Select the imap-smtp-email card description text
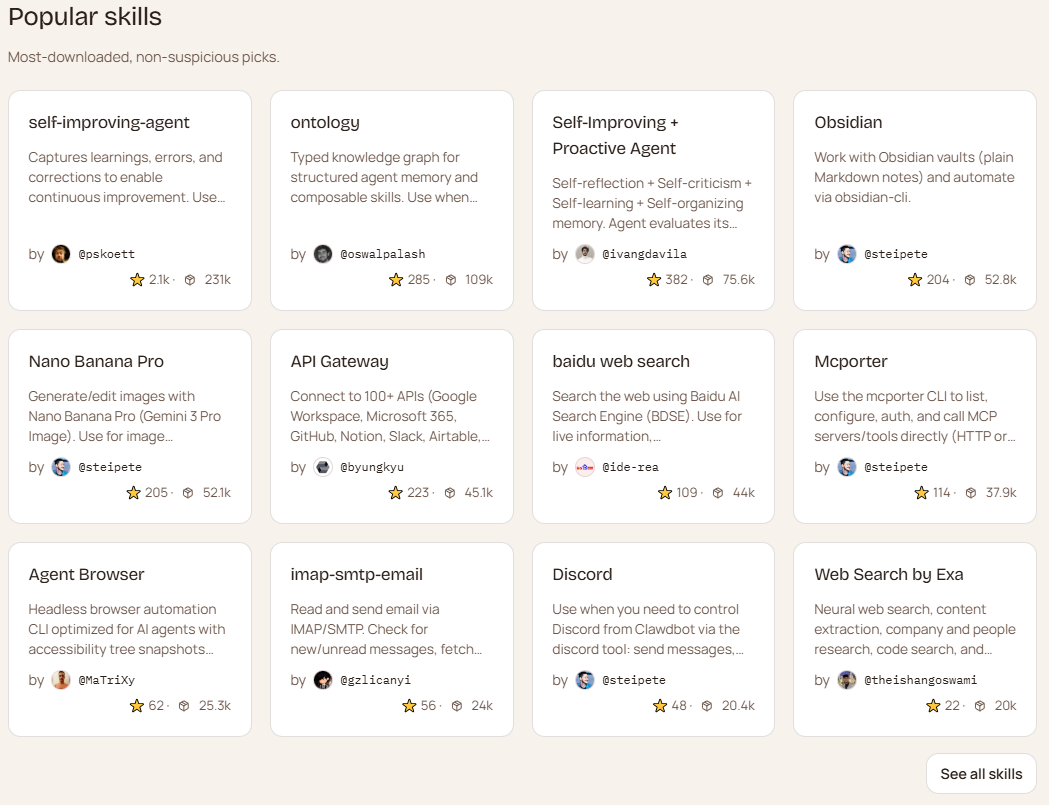Screen dimensions: 1049x805 (386, 629)
